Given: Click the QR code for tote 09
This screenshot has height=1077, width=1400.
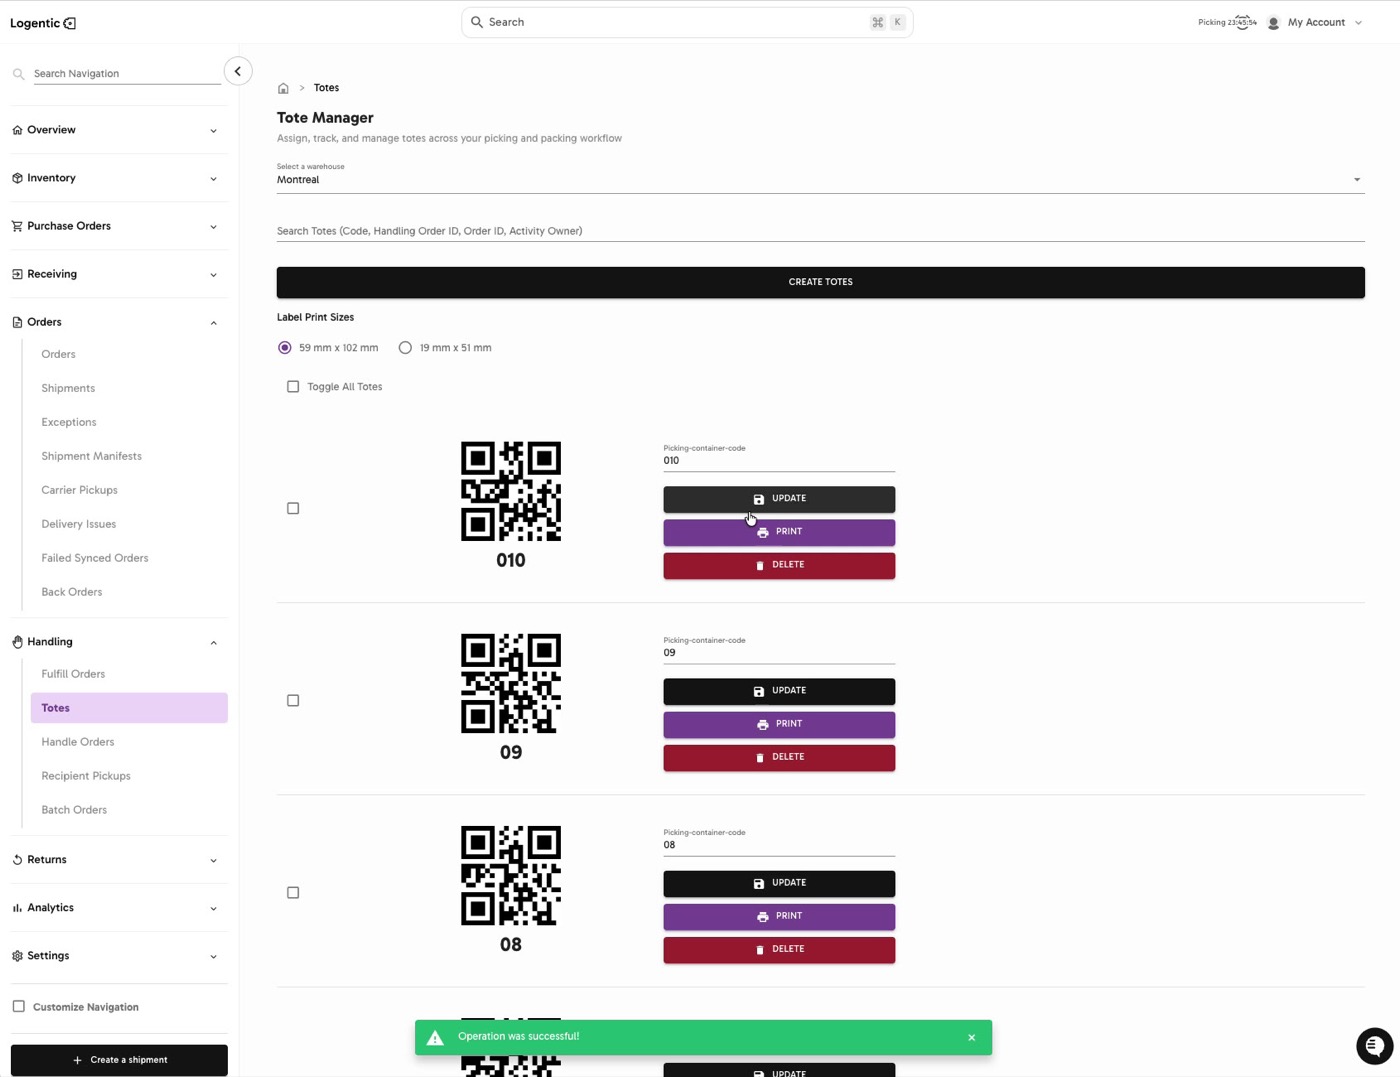Looking at the screenshot, I should point(511,683).
